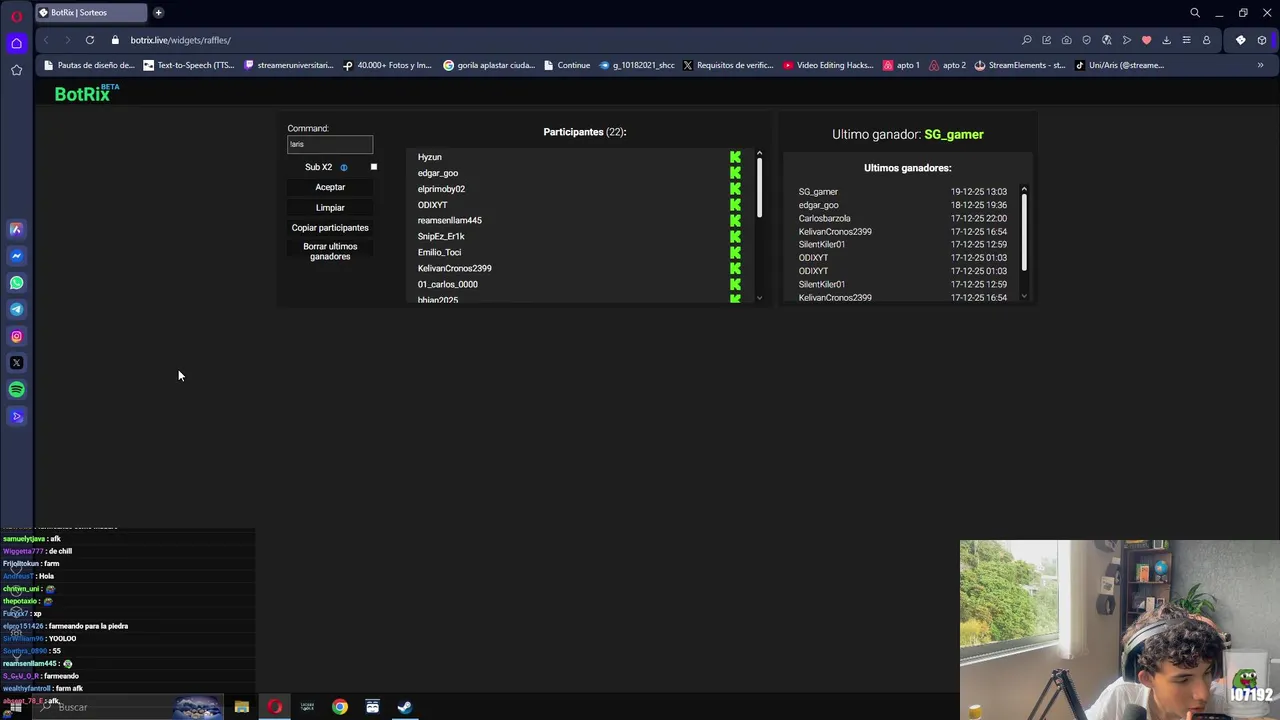Click Copiar participantes button
The width and height of the screenshot is (1280, 720).
(330, 228)
